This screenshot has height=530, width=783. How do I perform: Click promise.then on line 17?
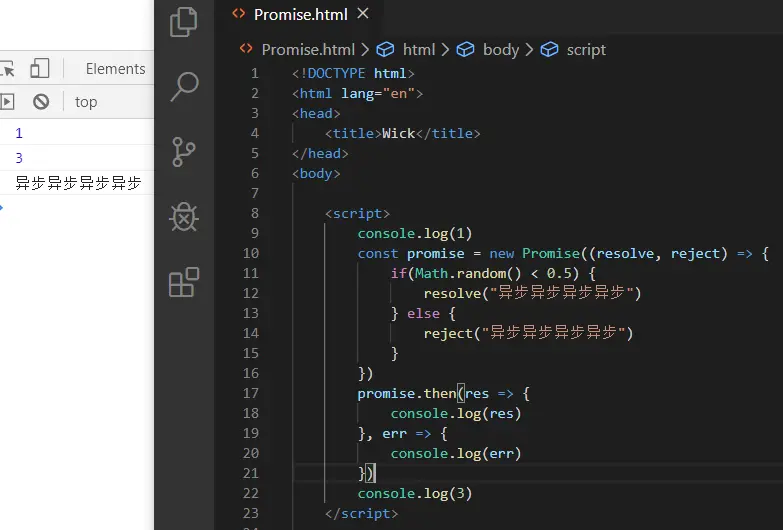[x=406, y=393]
